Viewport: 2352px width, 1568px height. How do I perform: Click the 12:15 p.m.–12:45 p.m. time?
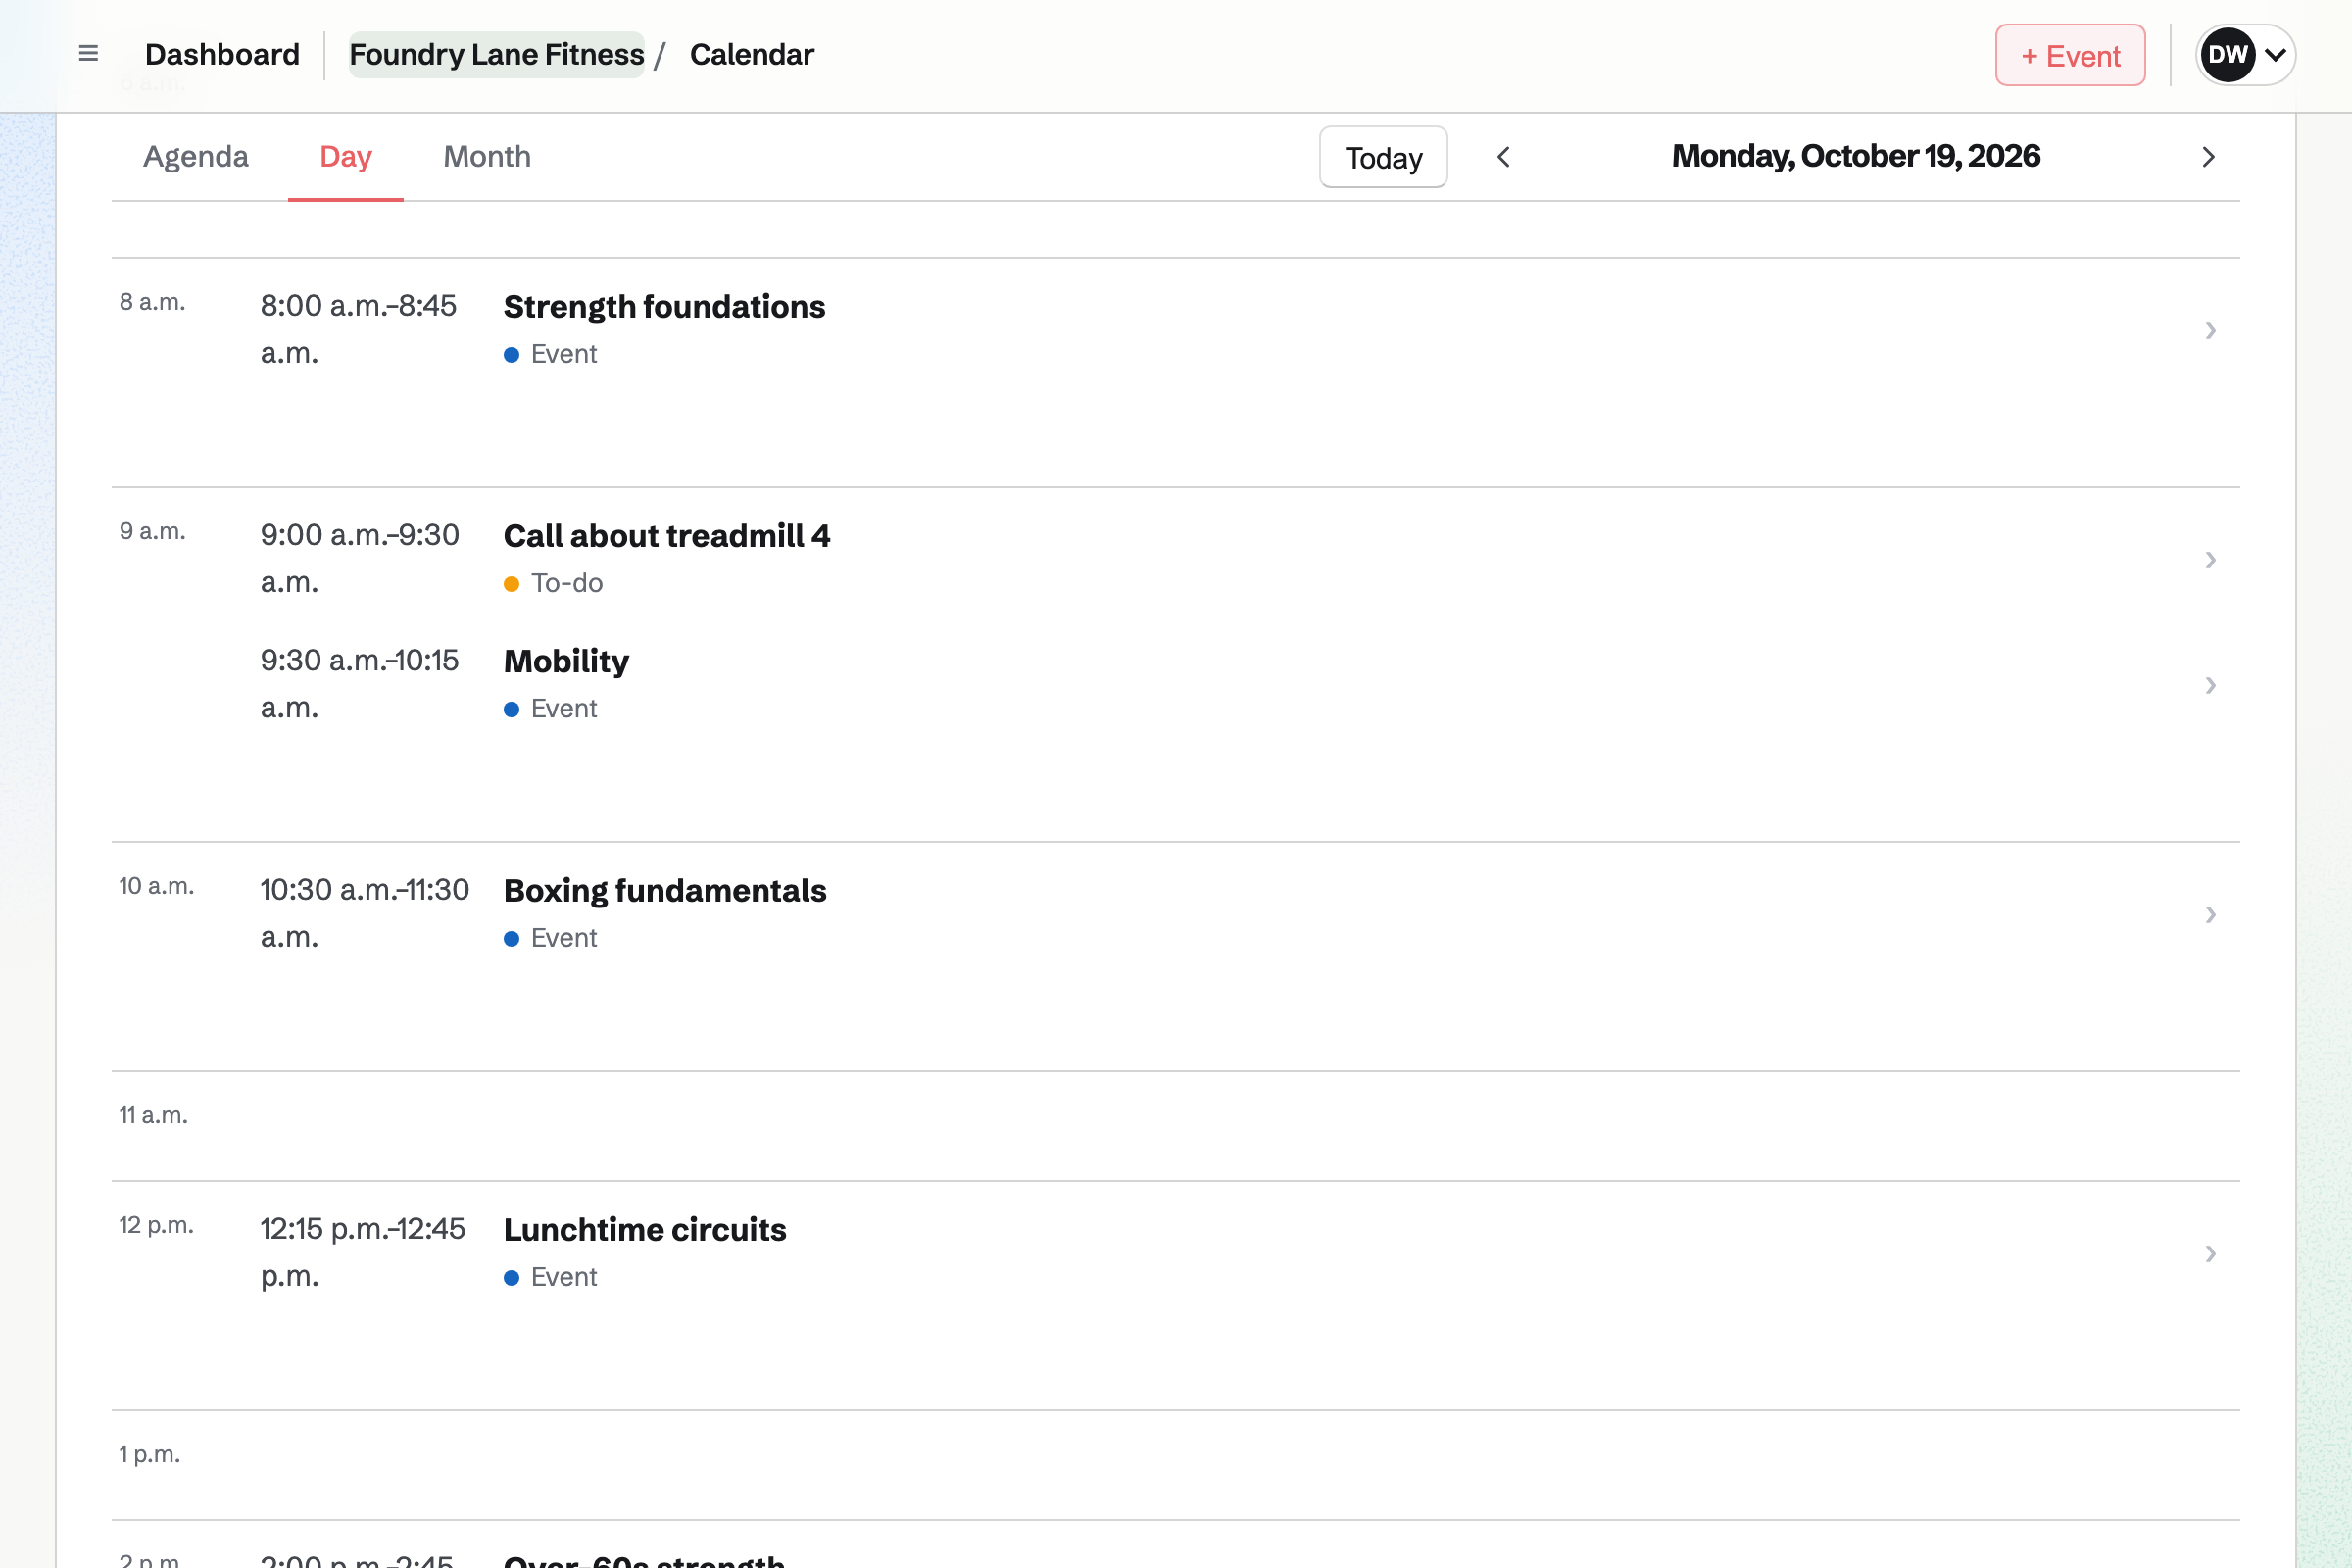pos(362,1252)
